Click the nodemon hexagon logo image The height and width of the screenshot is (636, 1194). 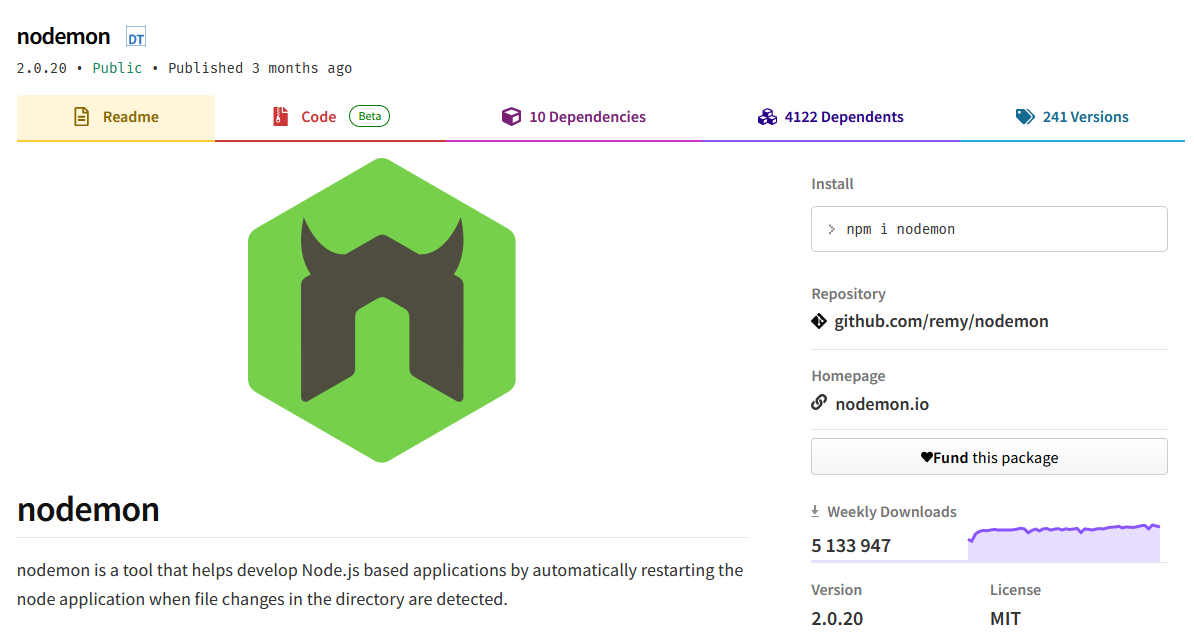click(382, 310)
